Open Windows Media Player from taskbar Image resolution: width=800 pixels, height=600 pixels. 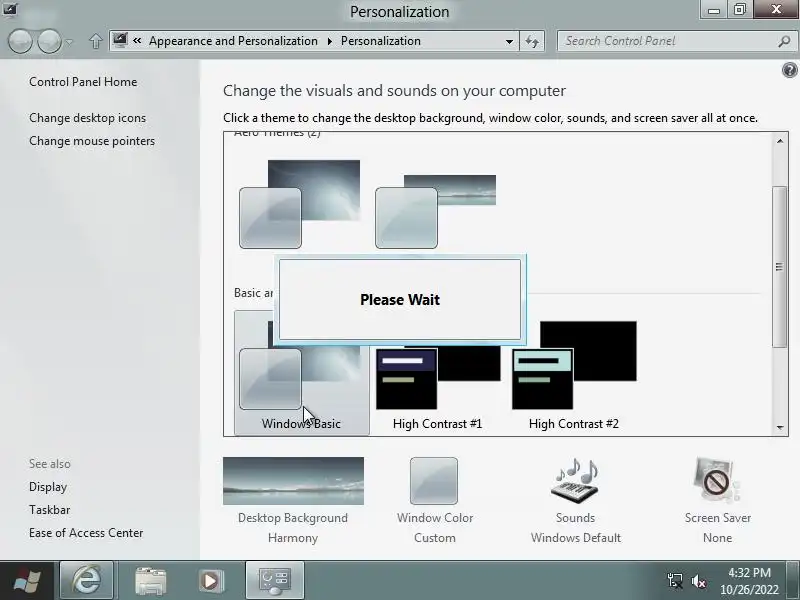[x=210, y=580]
